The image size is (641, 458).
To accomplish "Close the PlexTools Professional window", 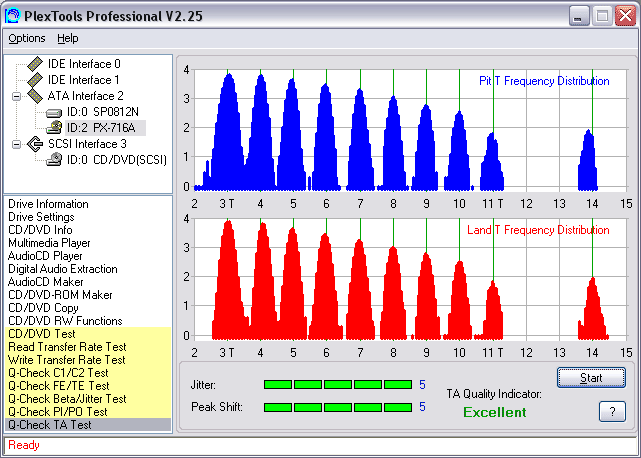I will click(625, 16).
